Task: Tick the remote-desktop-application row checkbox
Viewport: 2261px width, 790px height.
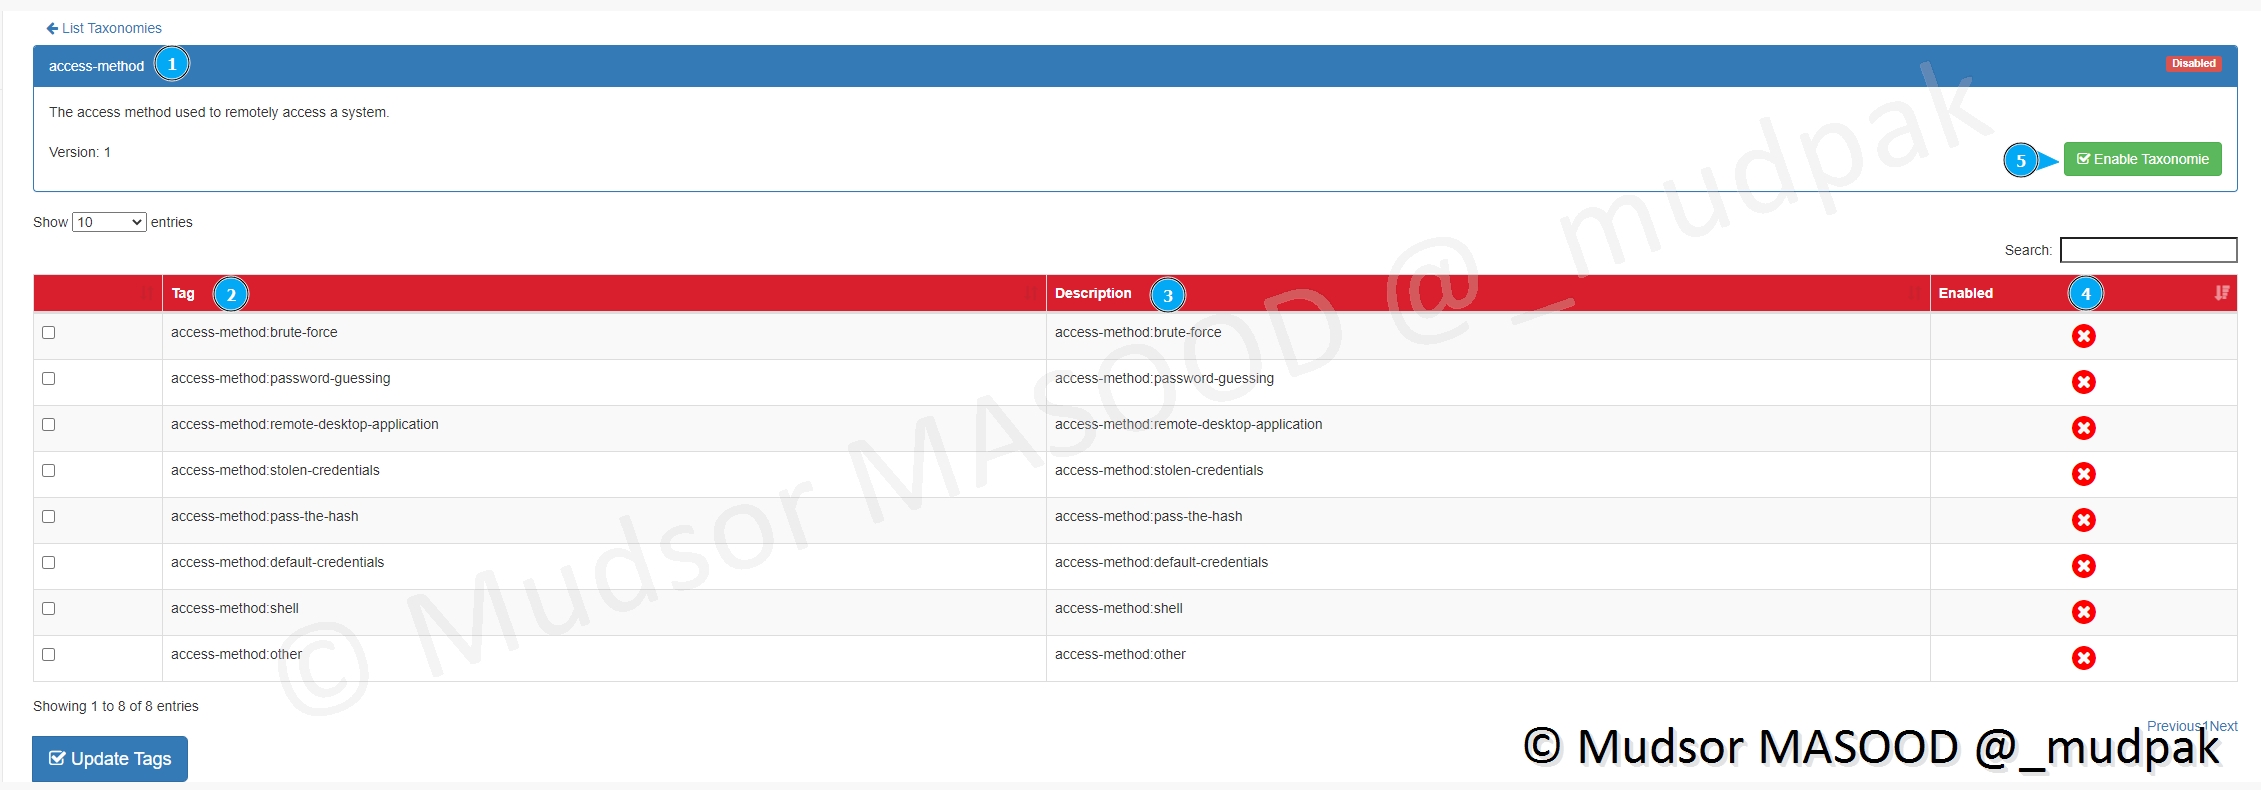Action: (49, 424)
